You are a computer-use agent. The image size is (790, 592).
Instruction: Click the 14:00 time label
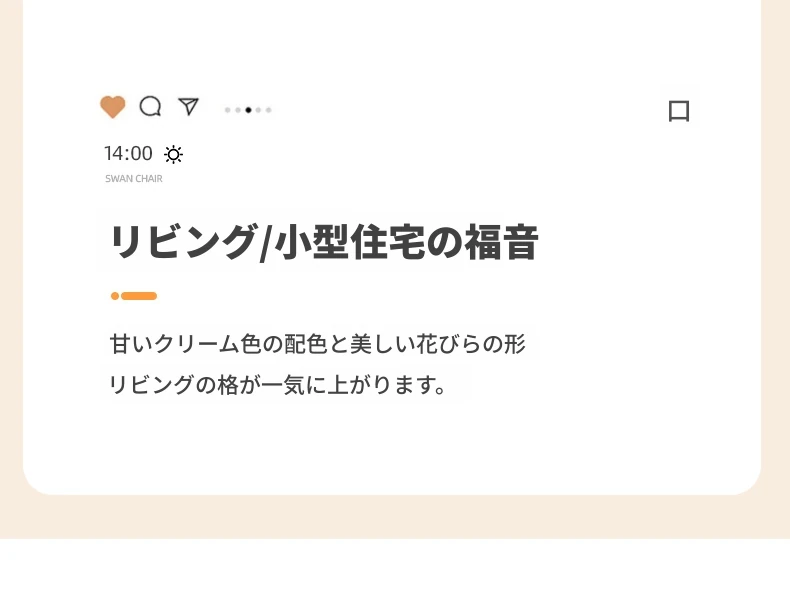(x=128, y=154)
